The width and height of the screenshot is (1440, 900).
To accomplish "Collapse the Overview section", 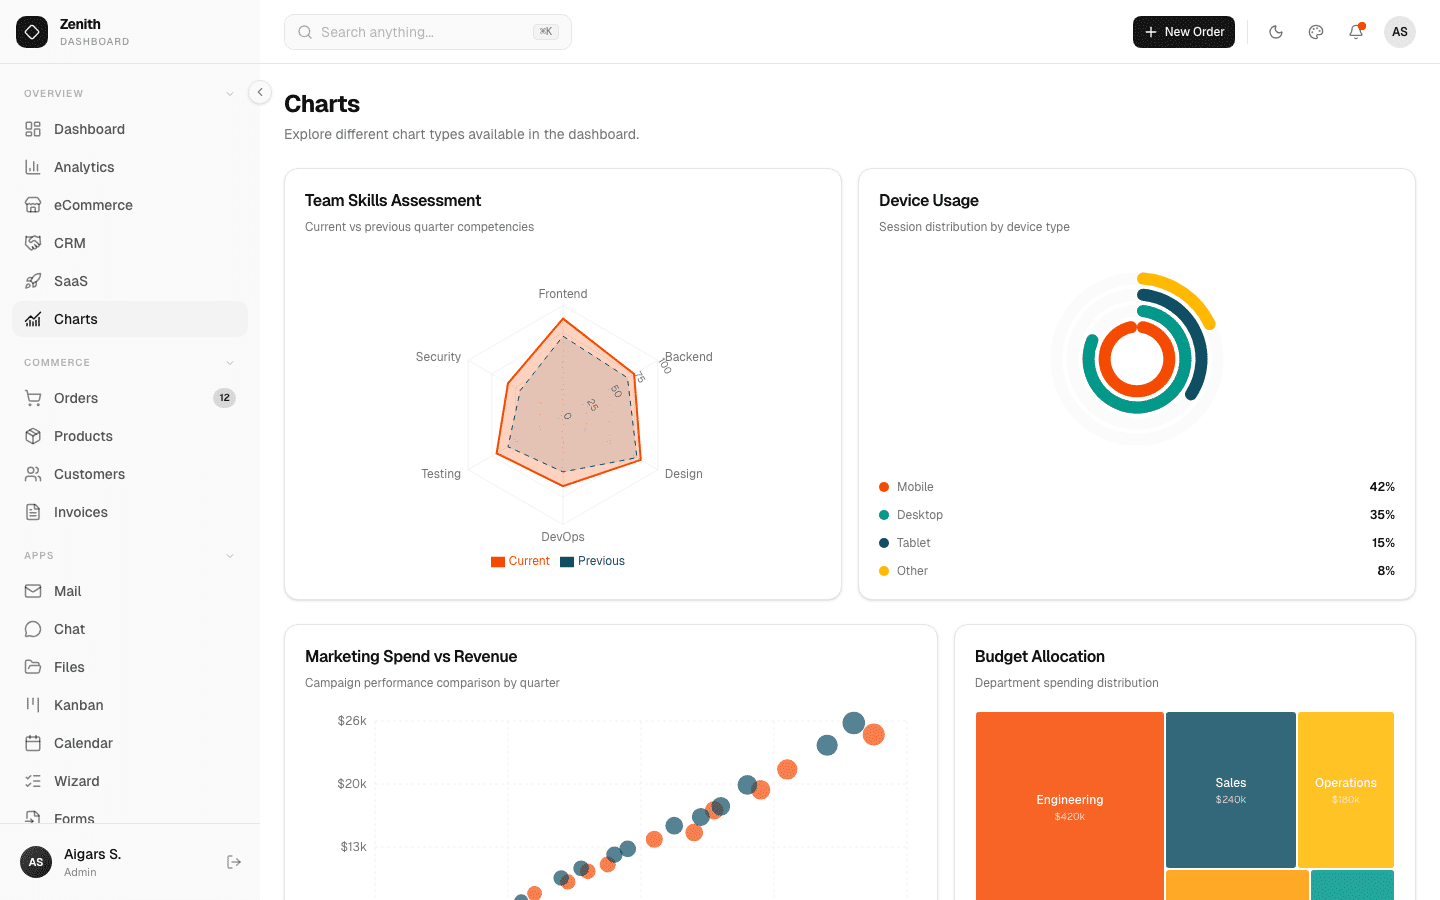I will tap(229, 92).
